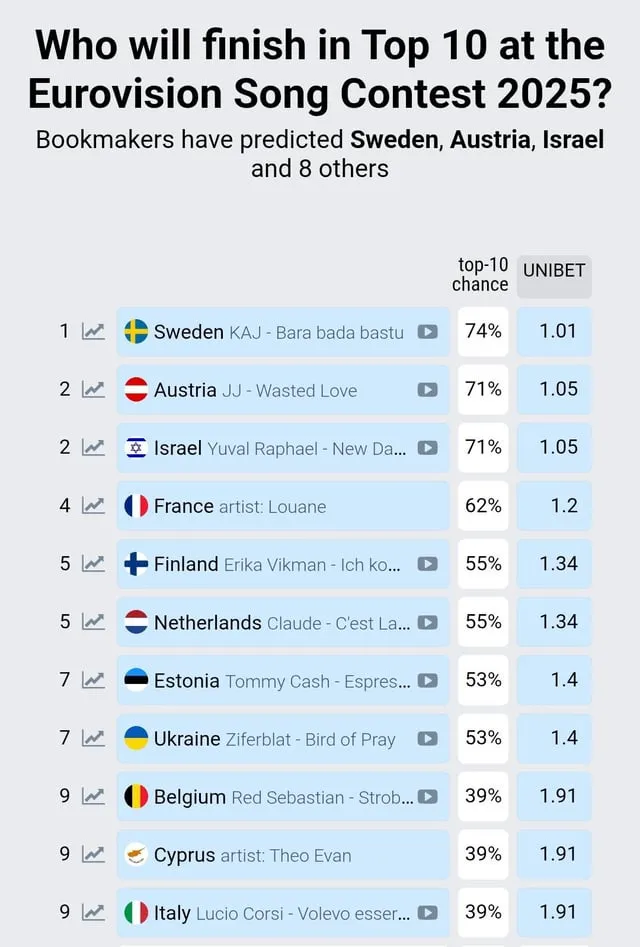Image resolution: width=640 pixels, height=947 pixels.
Task: Play Sweden's Bara bada bastu video
Action: [427, 332]
